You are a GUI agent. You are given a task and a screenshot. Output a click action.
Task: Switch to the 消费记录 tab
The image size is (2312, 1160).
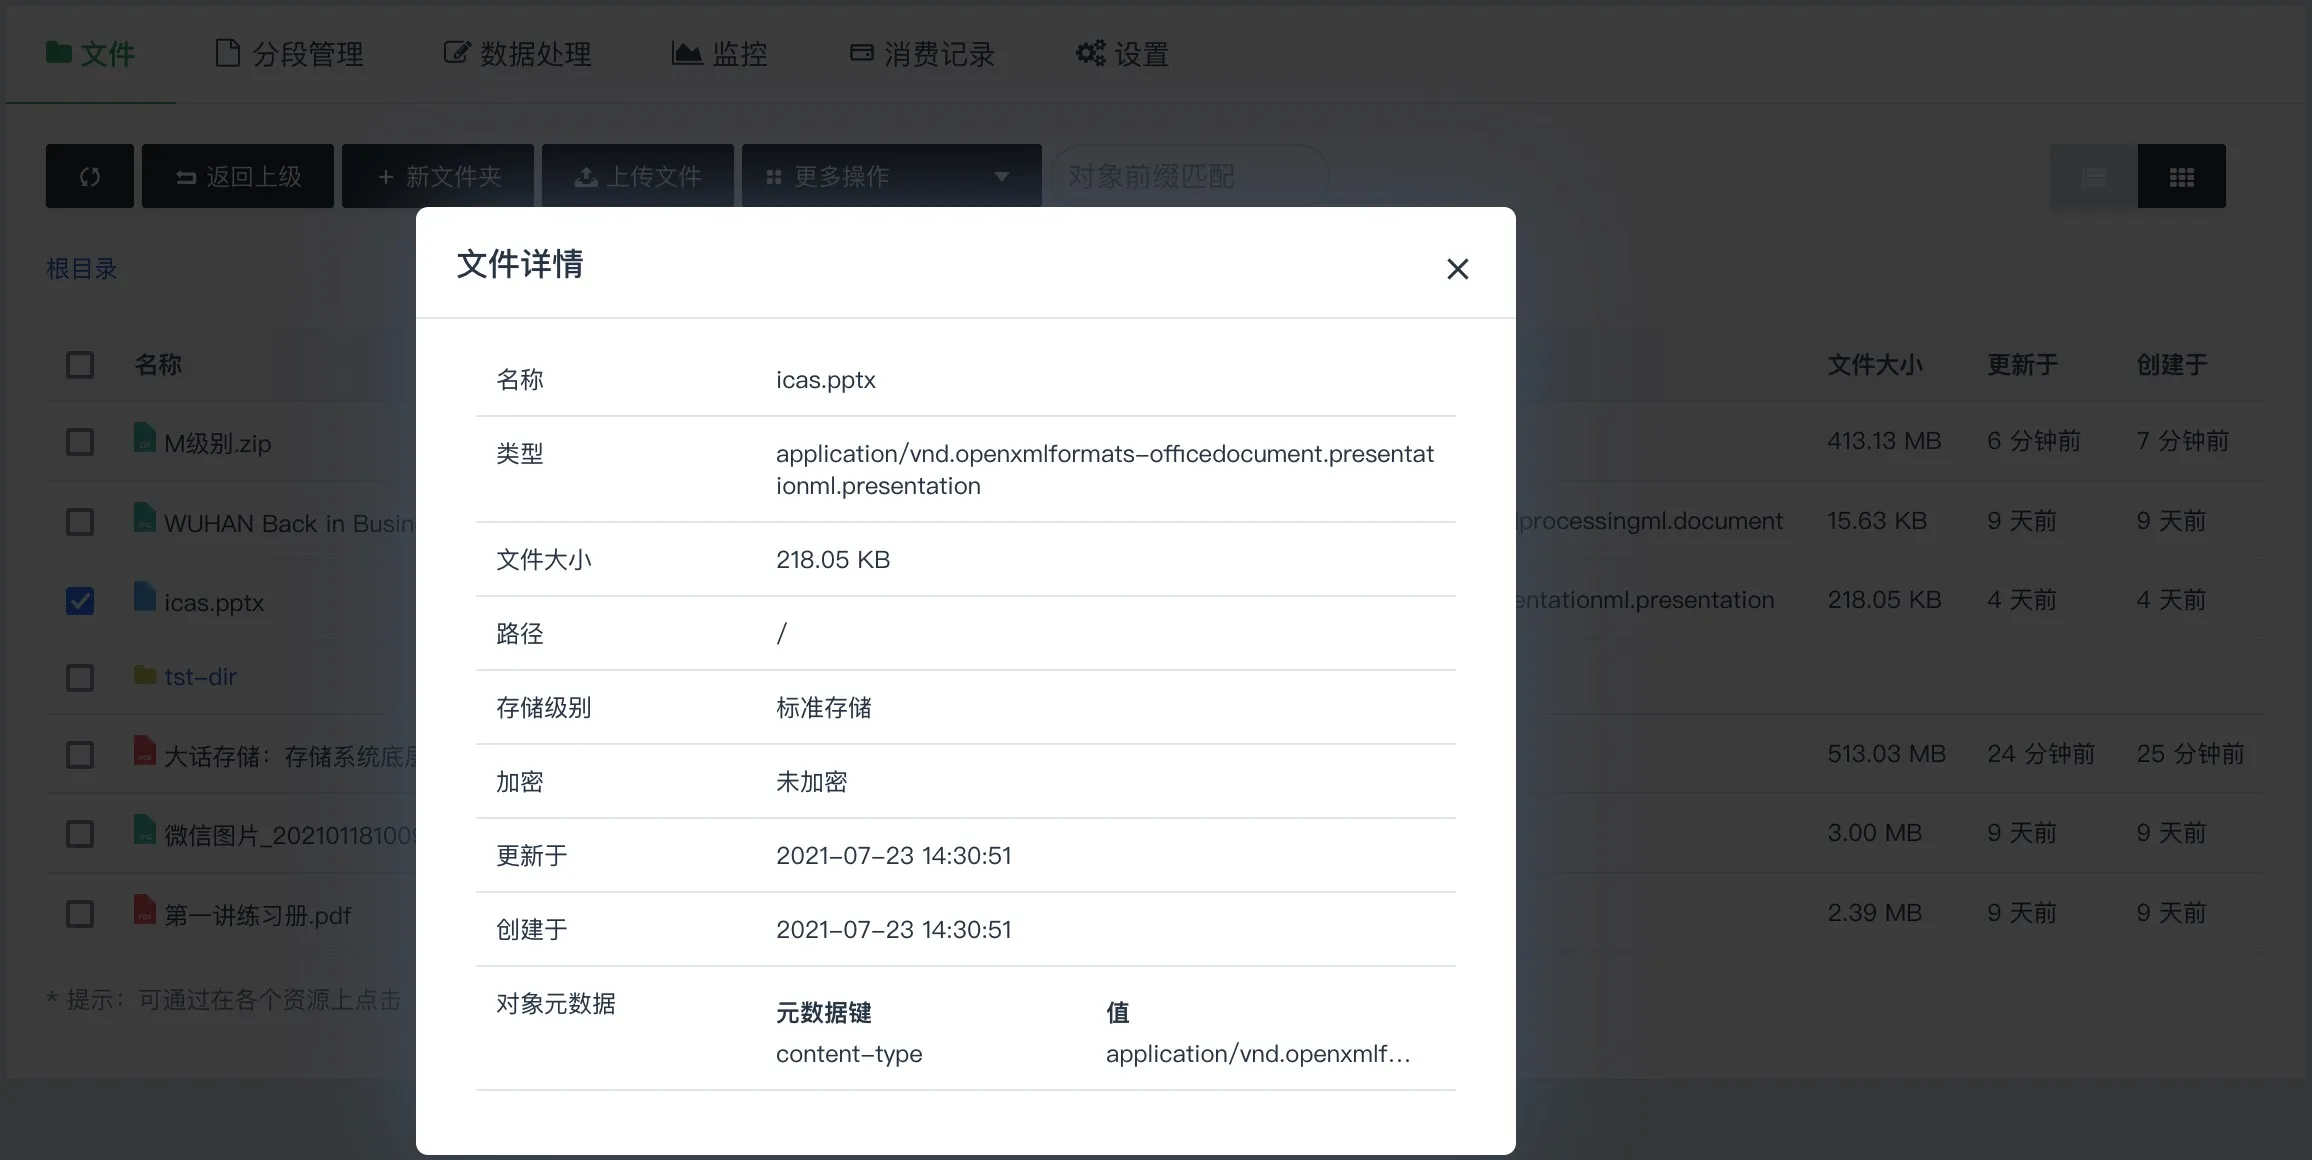tap(920, 52)
